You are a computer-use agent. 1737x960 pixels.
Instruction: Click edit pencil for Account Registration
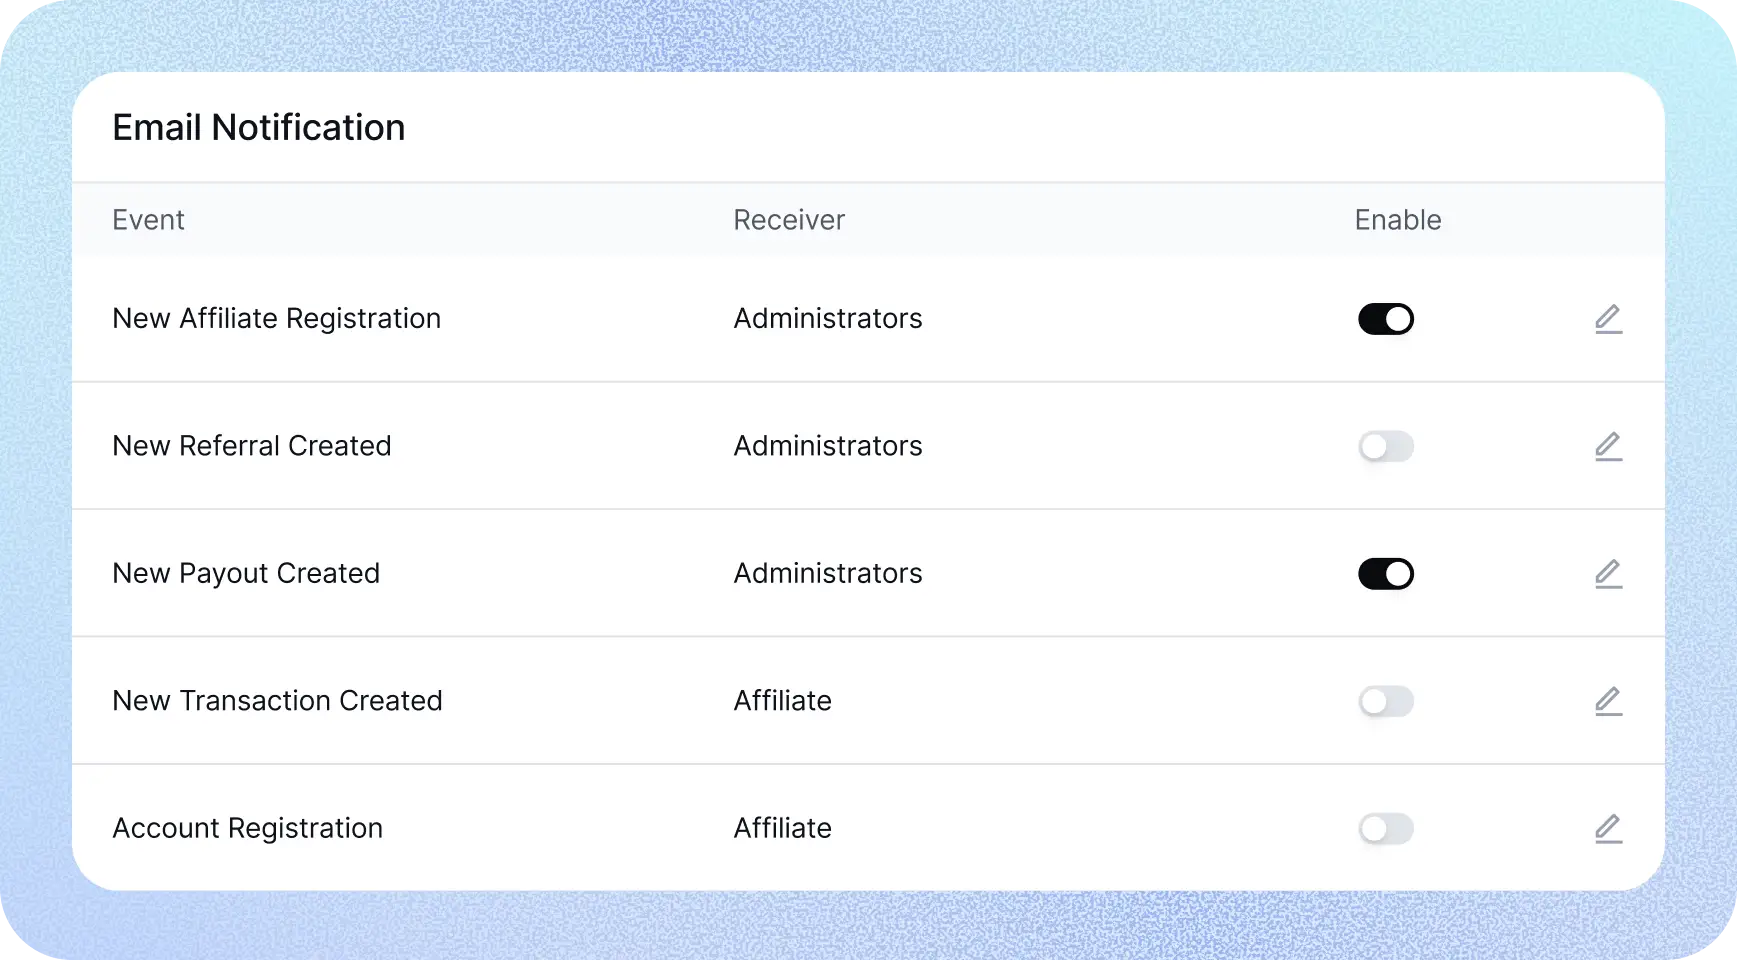(x=1608, y=829)
